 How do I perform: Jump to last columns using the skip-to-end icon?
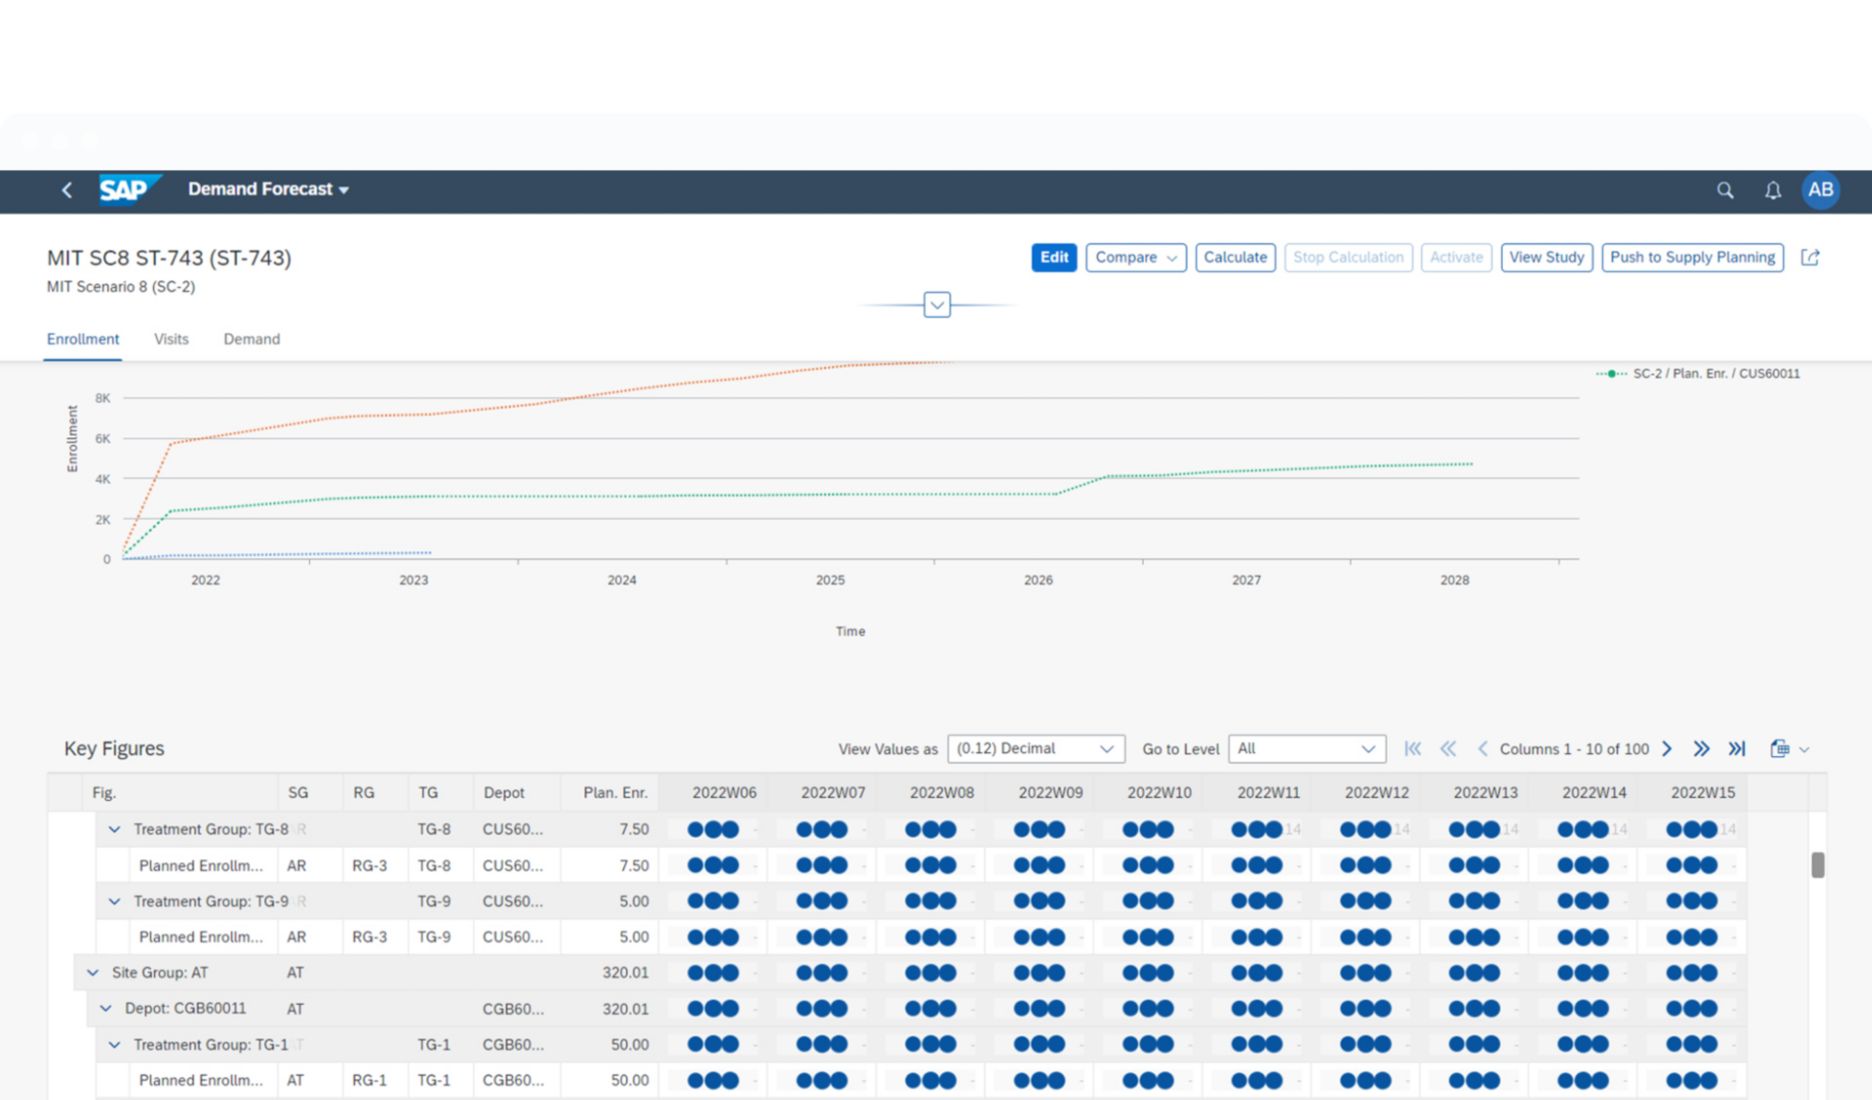[x=1737, y=748]
